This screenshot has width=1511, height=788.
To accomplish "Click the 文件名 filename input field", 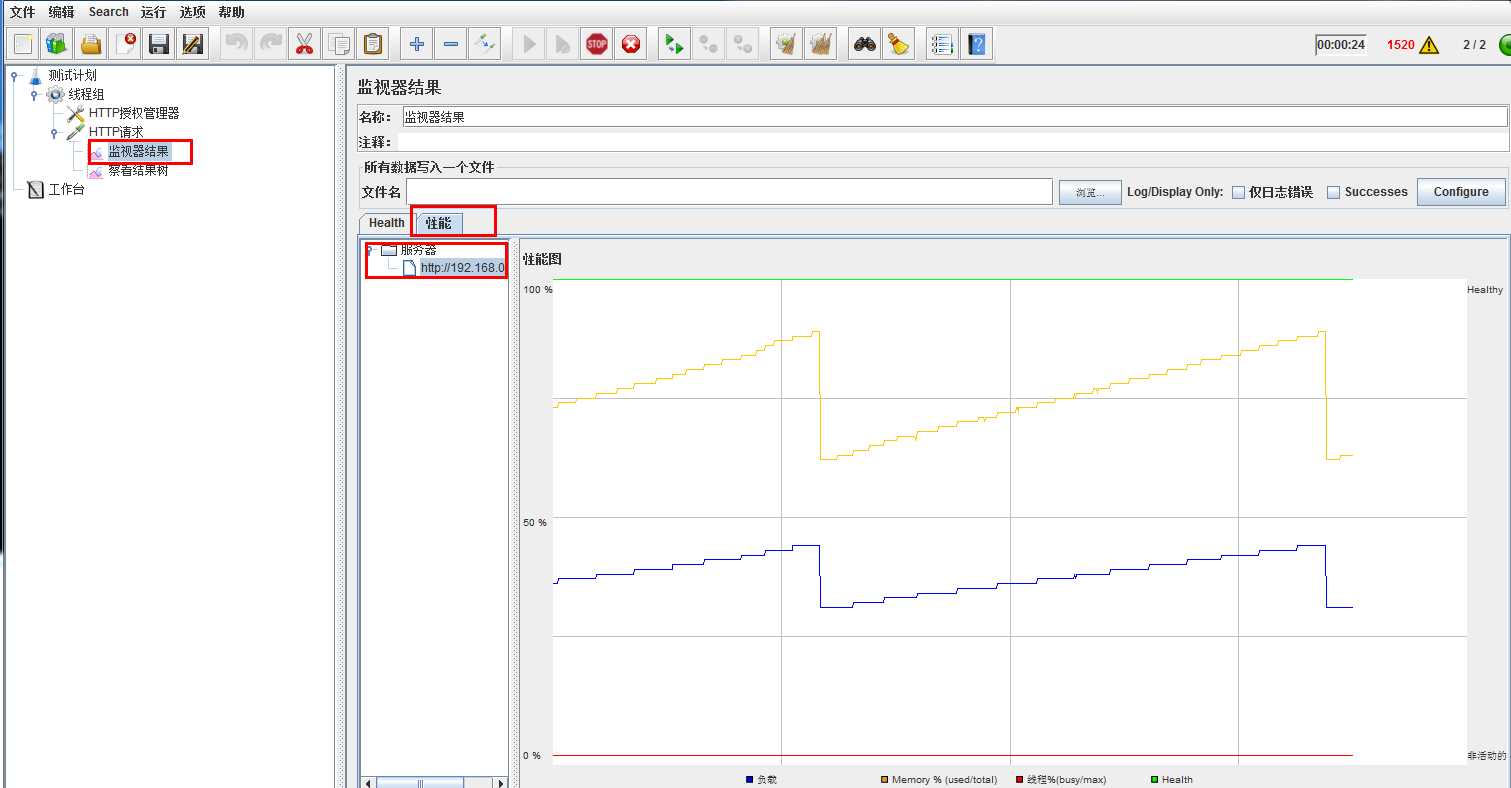I will click(729, 192).
